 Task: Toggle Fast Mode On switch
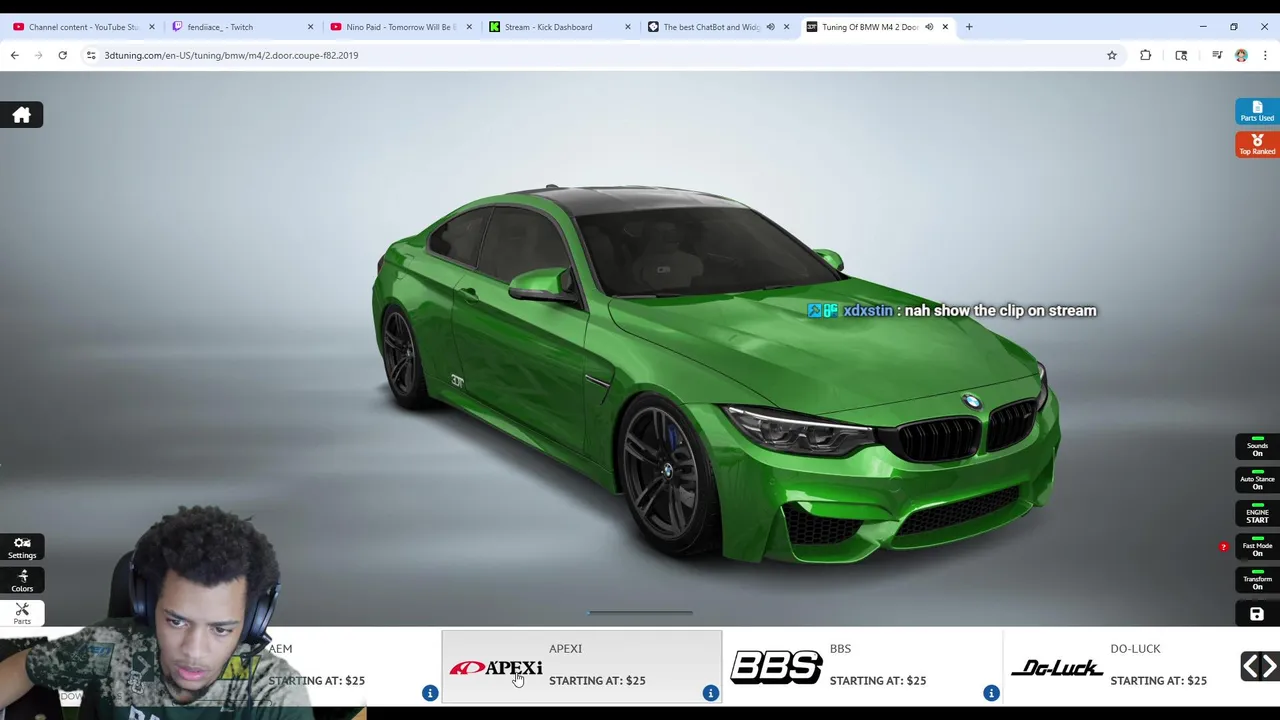pos(1257,546)
